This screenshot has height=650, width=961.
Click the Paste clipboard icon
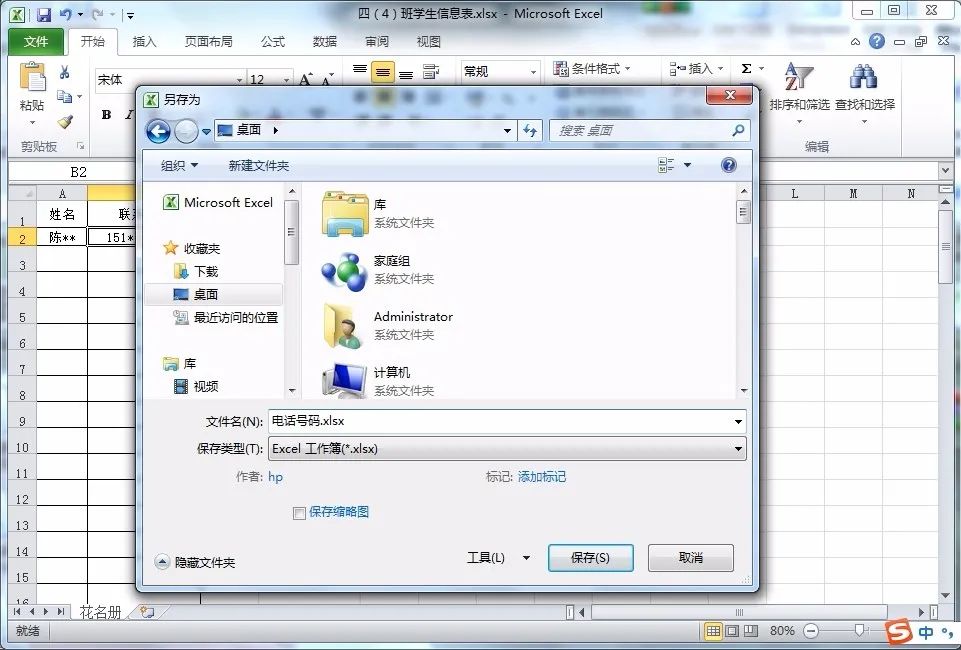32,78
